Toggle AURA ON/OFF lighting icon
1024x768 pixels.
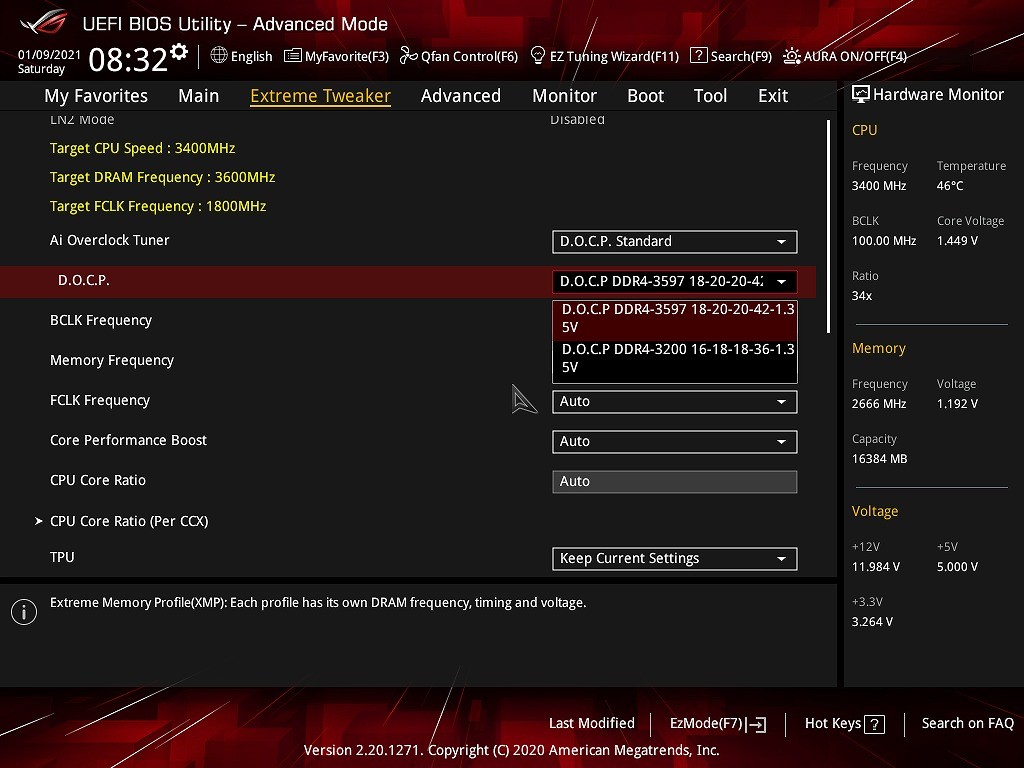click(792, 56)
